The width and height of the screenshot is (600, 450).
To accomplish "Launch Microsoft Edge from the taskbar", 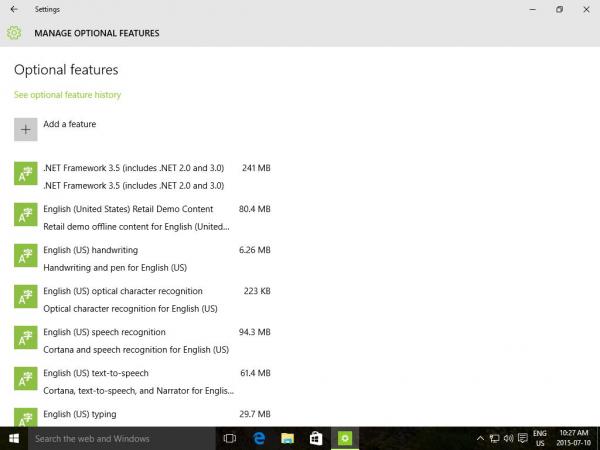I will [258, 438].
